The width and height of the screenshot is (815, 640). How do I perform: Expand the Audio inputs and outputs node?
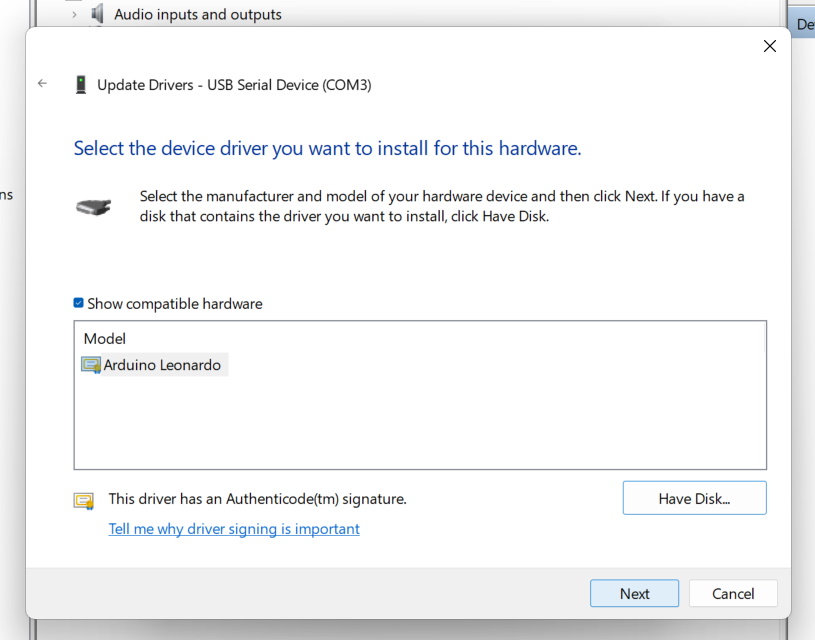pos(74,15)
